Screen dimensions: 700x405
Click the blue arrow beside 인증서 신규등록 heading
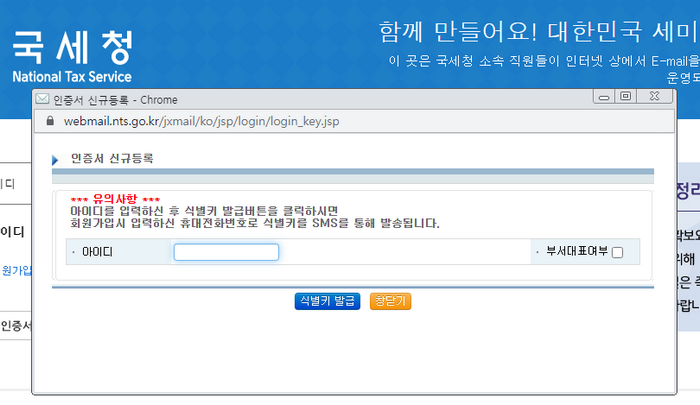55,160
